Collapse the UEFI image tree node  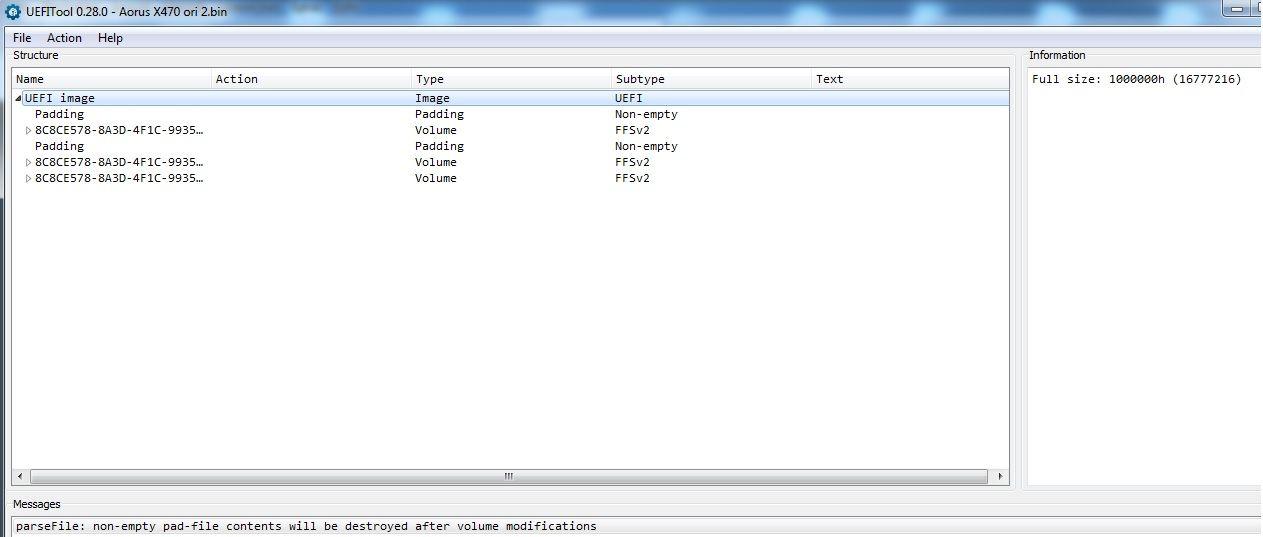[18, 98]
